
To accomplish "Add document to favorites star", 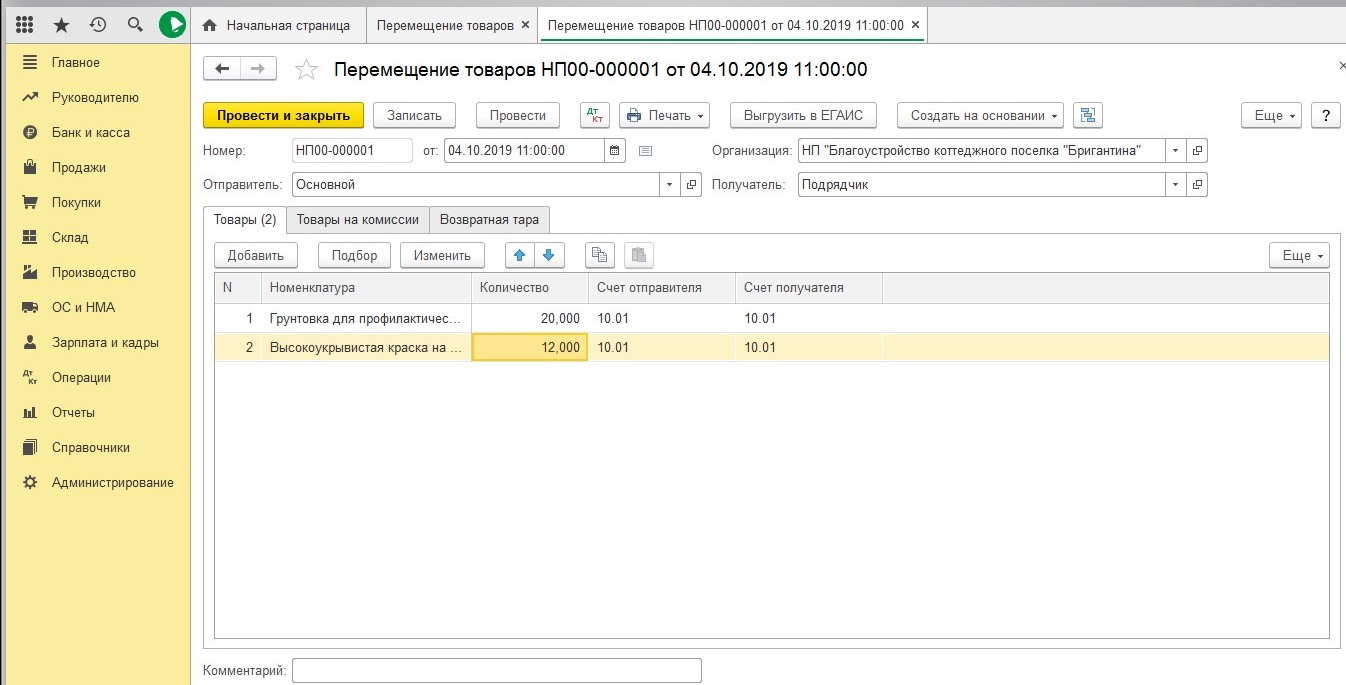I will point(307,70).
